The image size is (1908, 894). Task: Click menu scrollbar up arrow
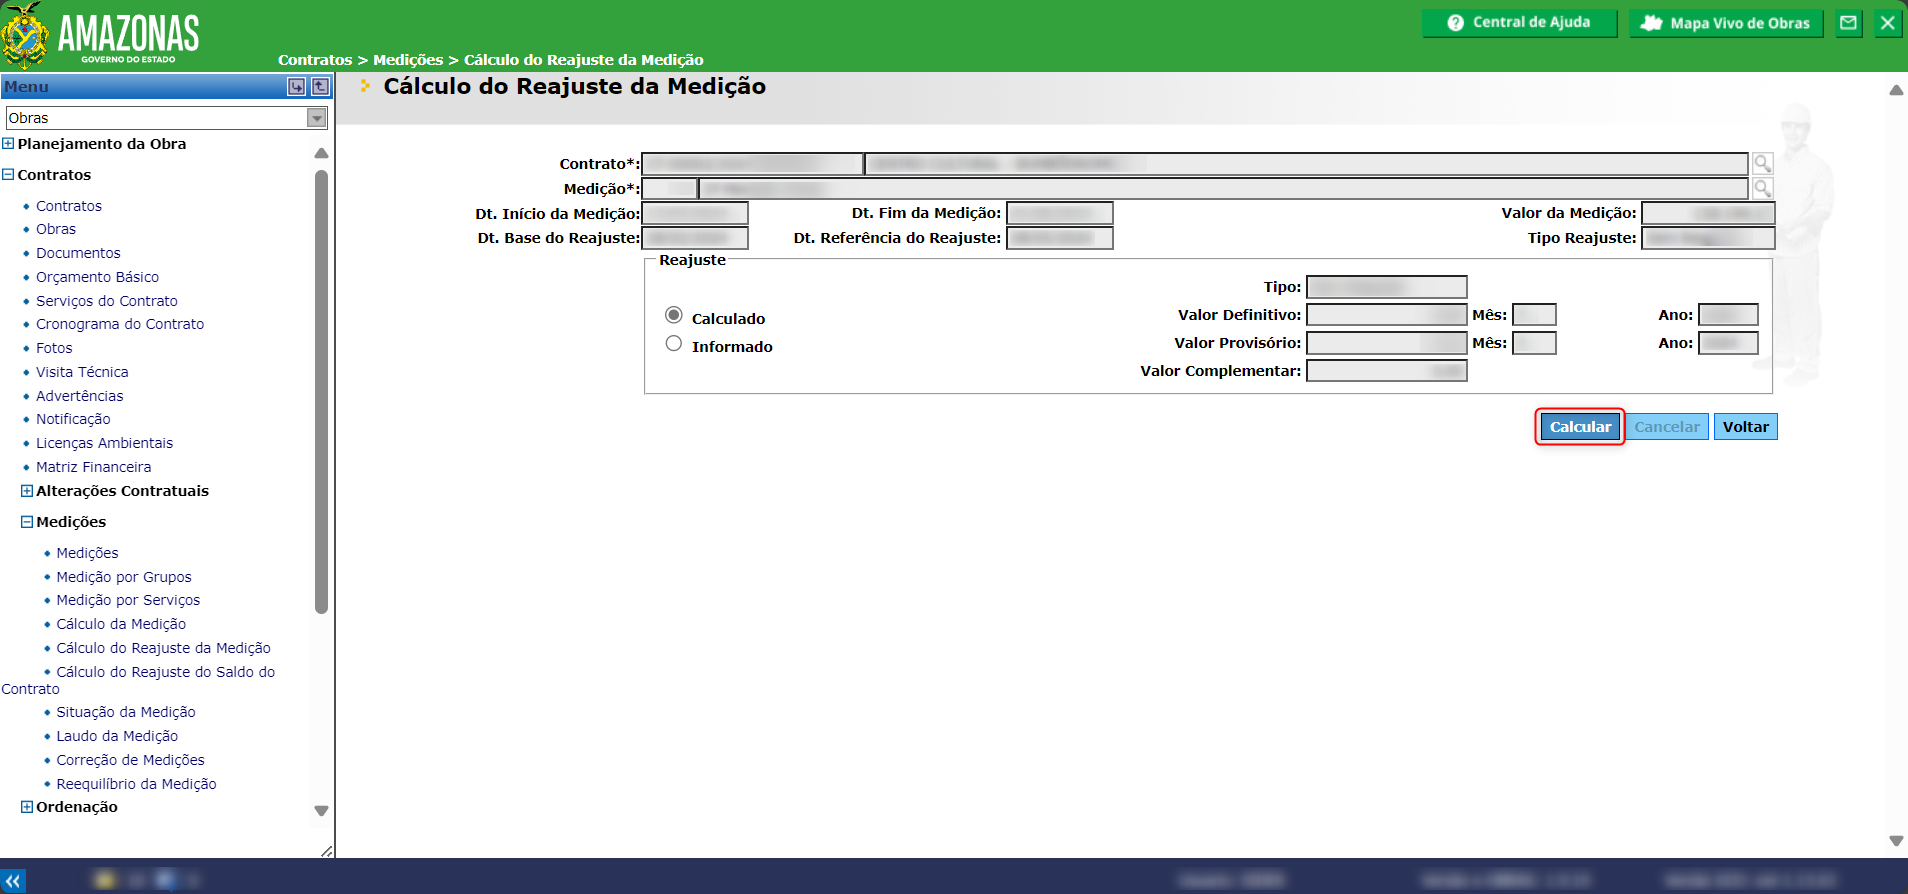[321, 153]
